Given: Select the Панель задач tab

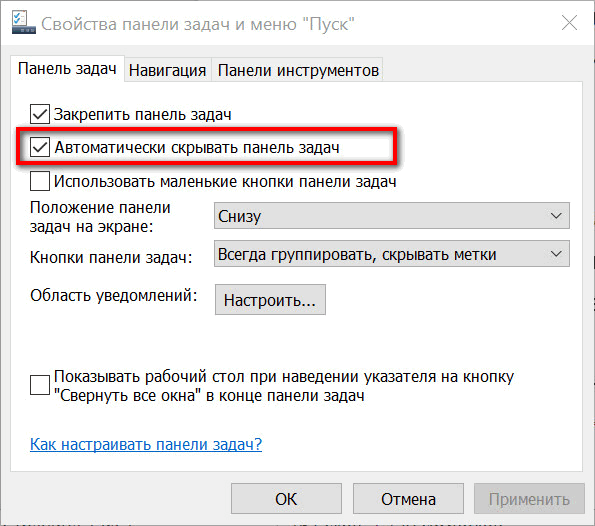Looking at the screenshot, I should pos(67,69).
